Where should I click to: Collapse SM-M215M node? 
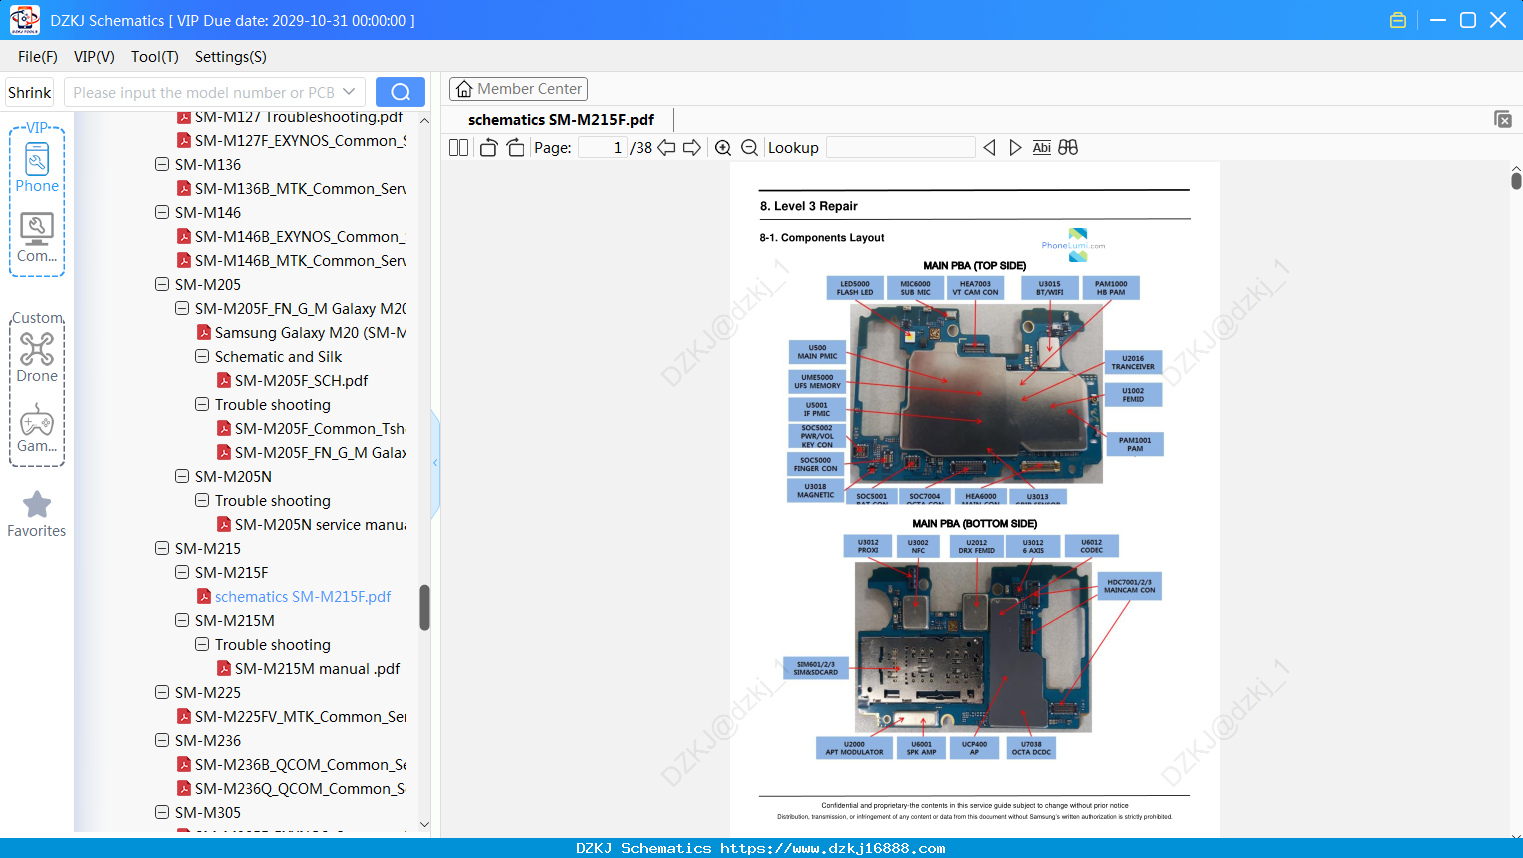click(x=182, y=620)
